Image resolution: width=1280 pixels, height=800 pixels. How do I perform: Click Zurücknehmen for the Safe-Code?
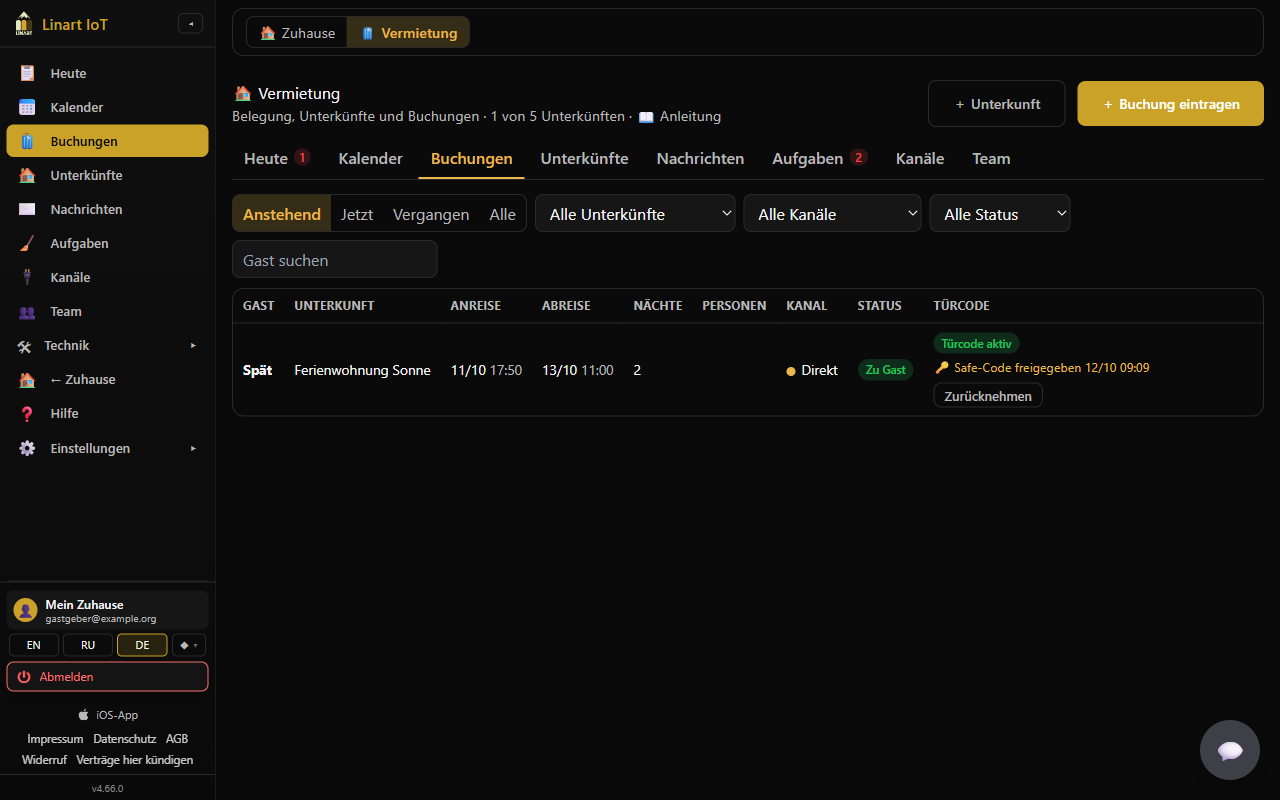point(988,396)
